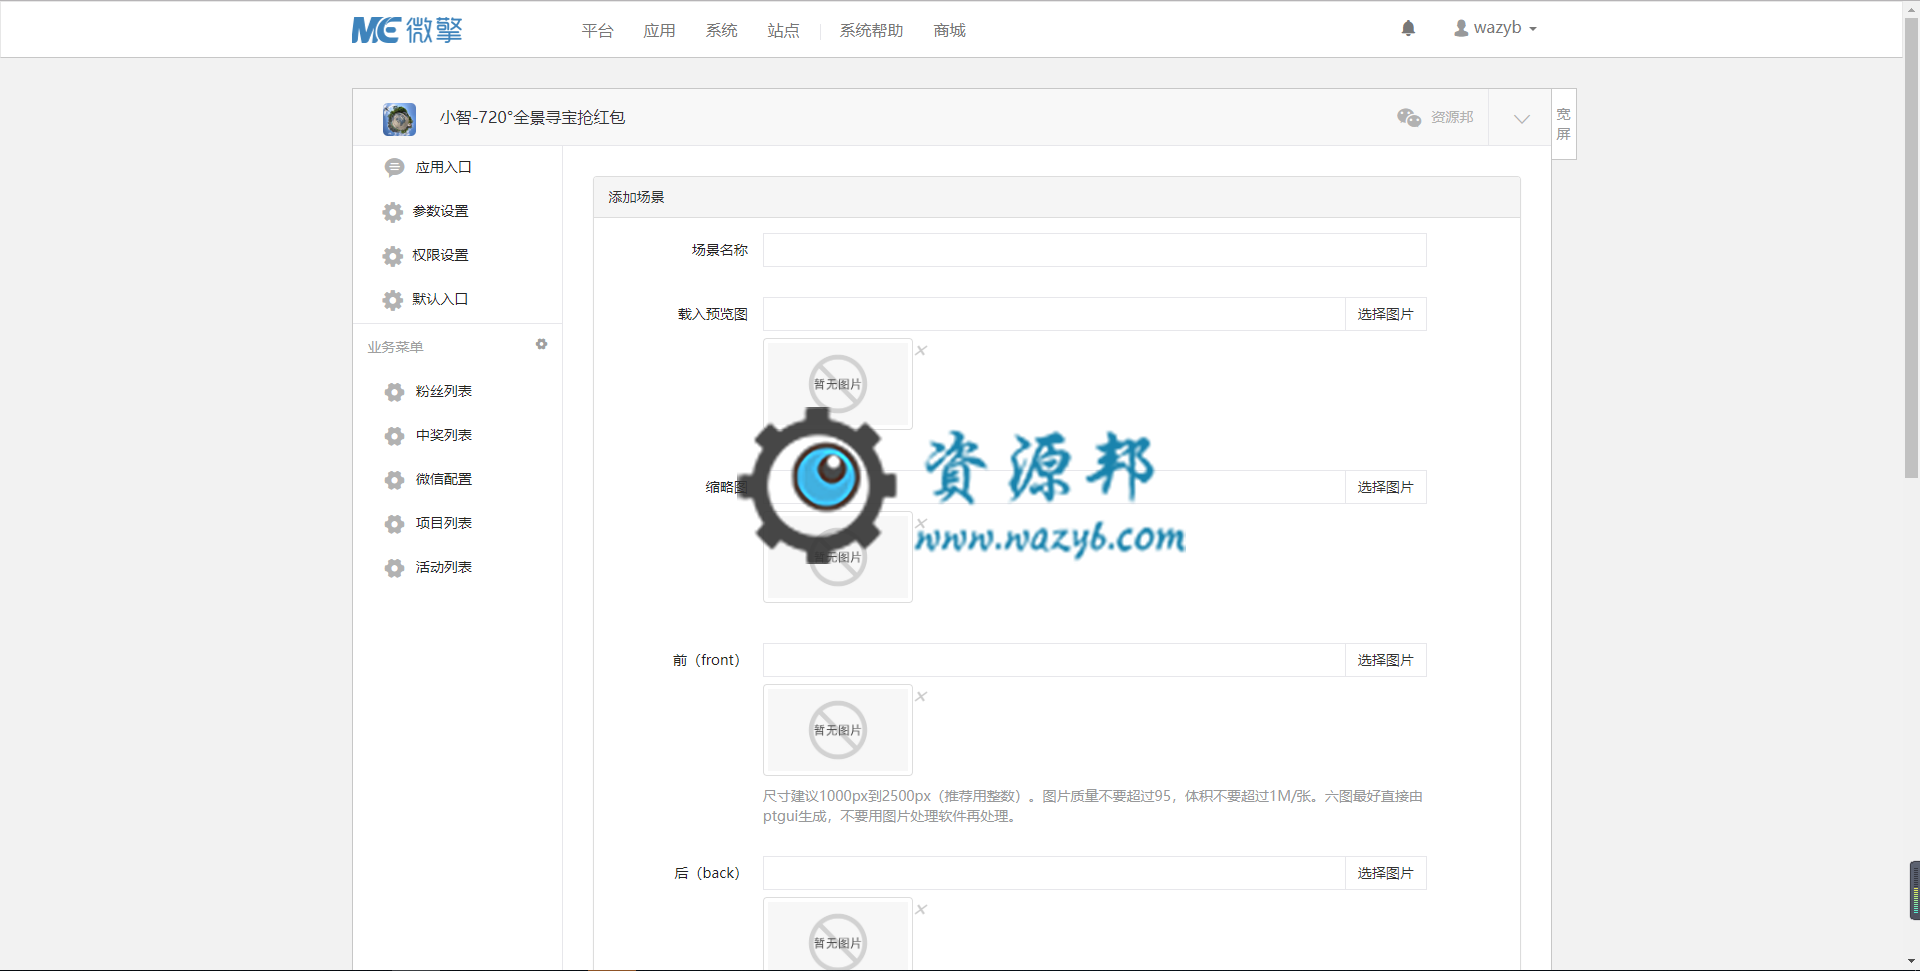Click the 资源邦 account label
Screen dimensions: 1920x971
coord(1452,117)
